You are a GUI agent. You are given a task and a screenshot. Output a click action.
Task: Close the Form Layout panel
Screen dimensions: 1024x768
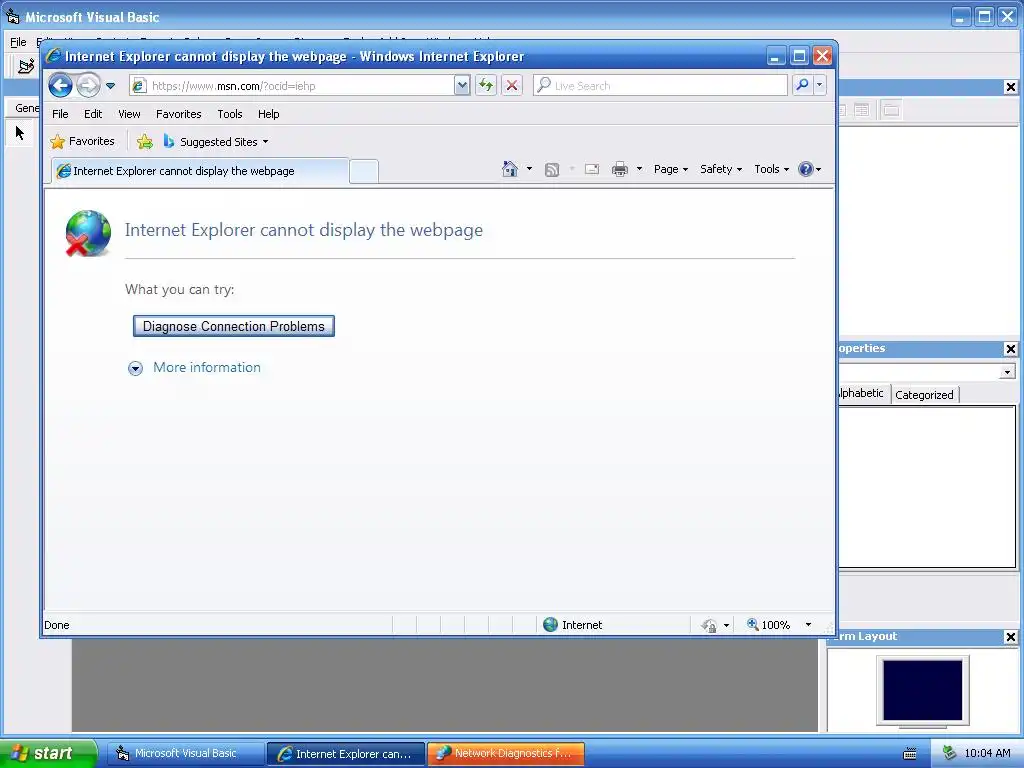click(1010, 637)
